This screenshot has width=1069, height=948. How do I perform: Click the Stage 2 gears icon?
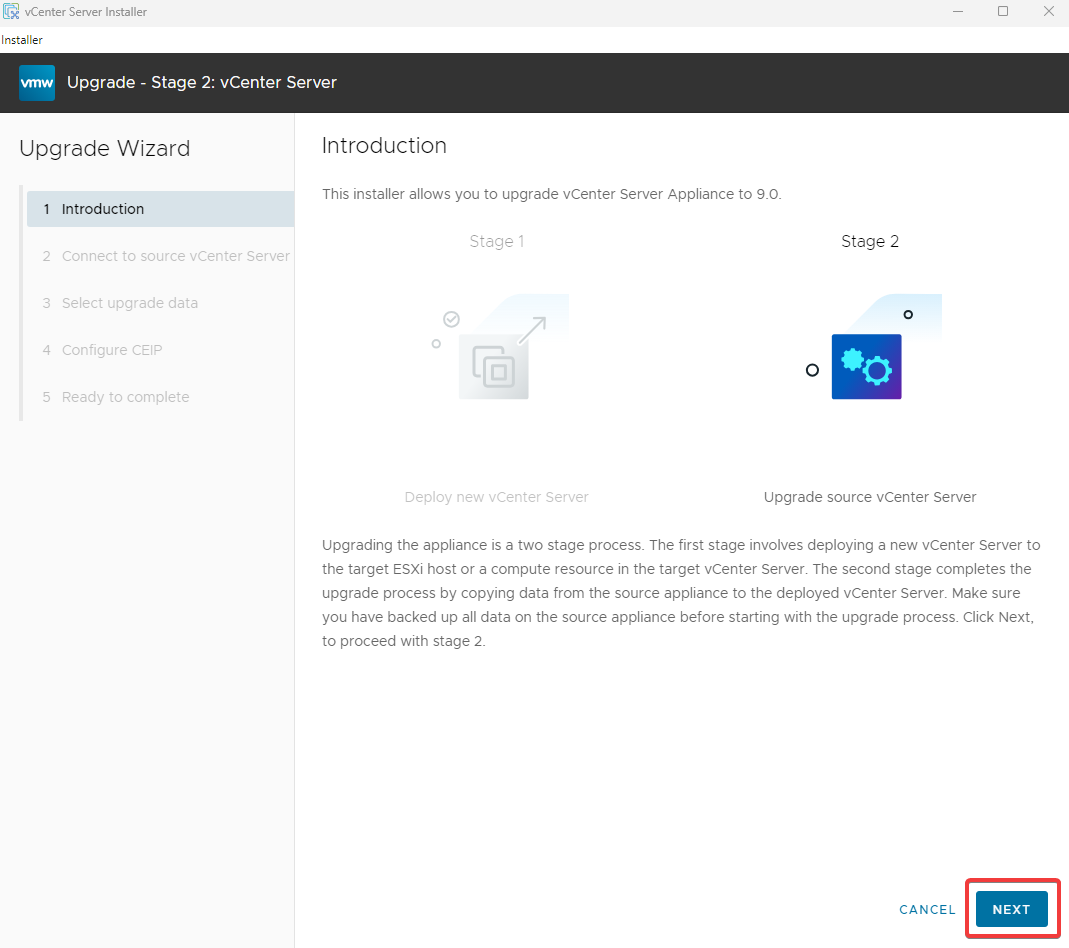[x=867, y=367]
